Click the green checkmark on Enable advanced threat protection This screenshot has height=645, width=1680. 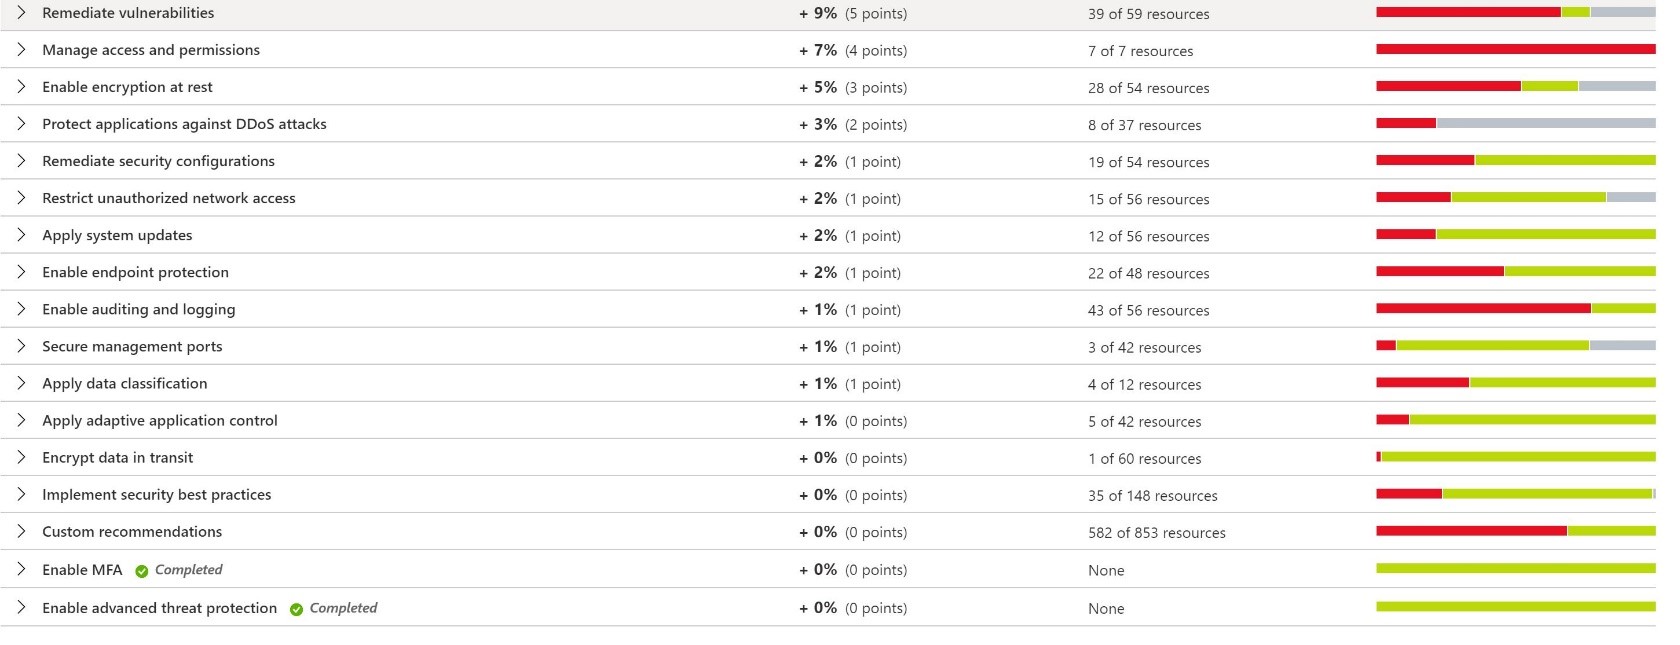click(x=296, y=608)
